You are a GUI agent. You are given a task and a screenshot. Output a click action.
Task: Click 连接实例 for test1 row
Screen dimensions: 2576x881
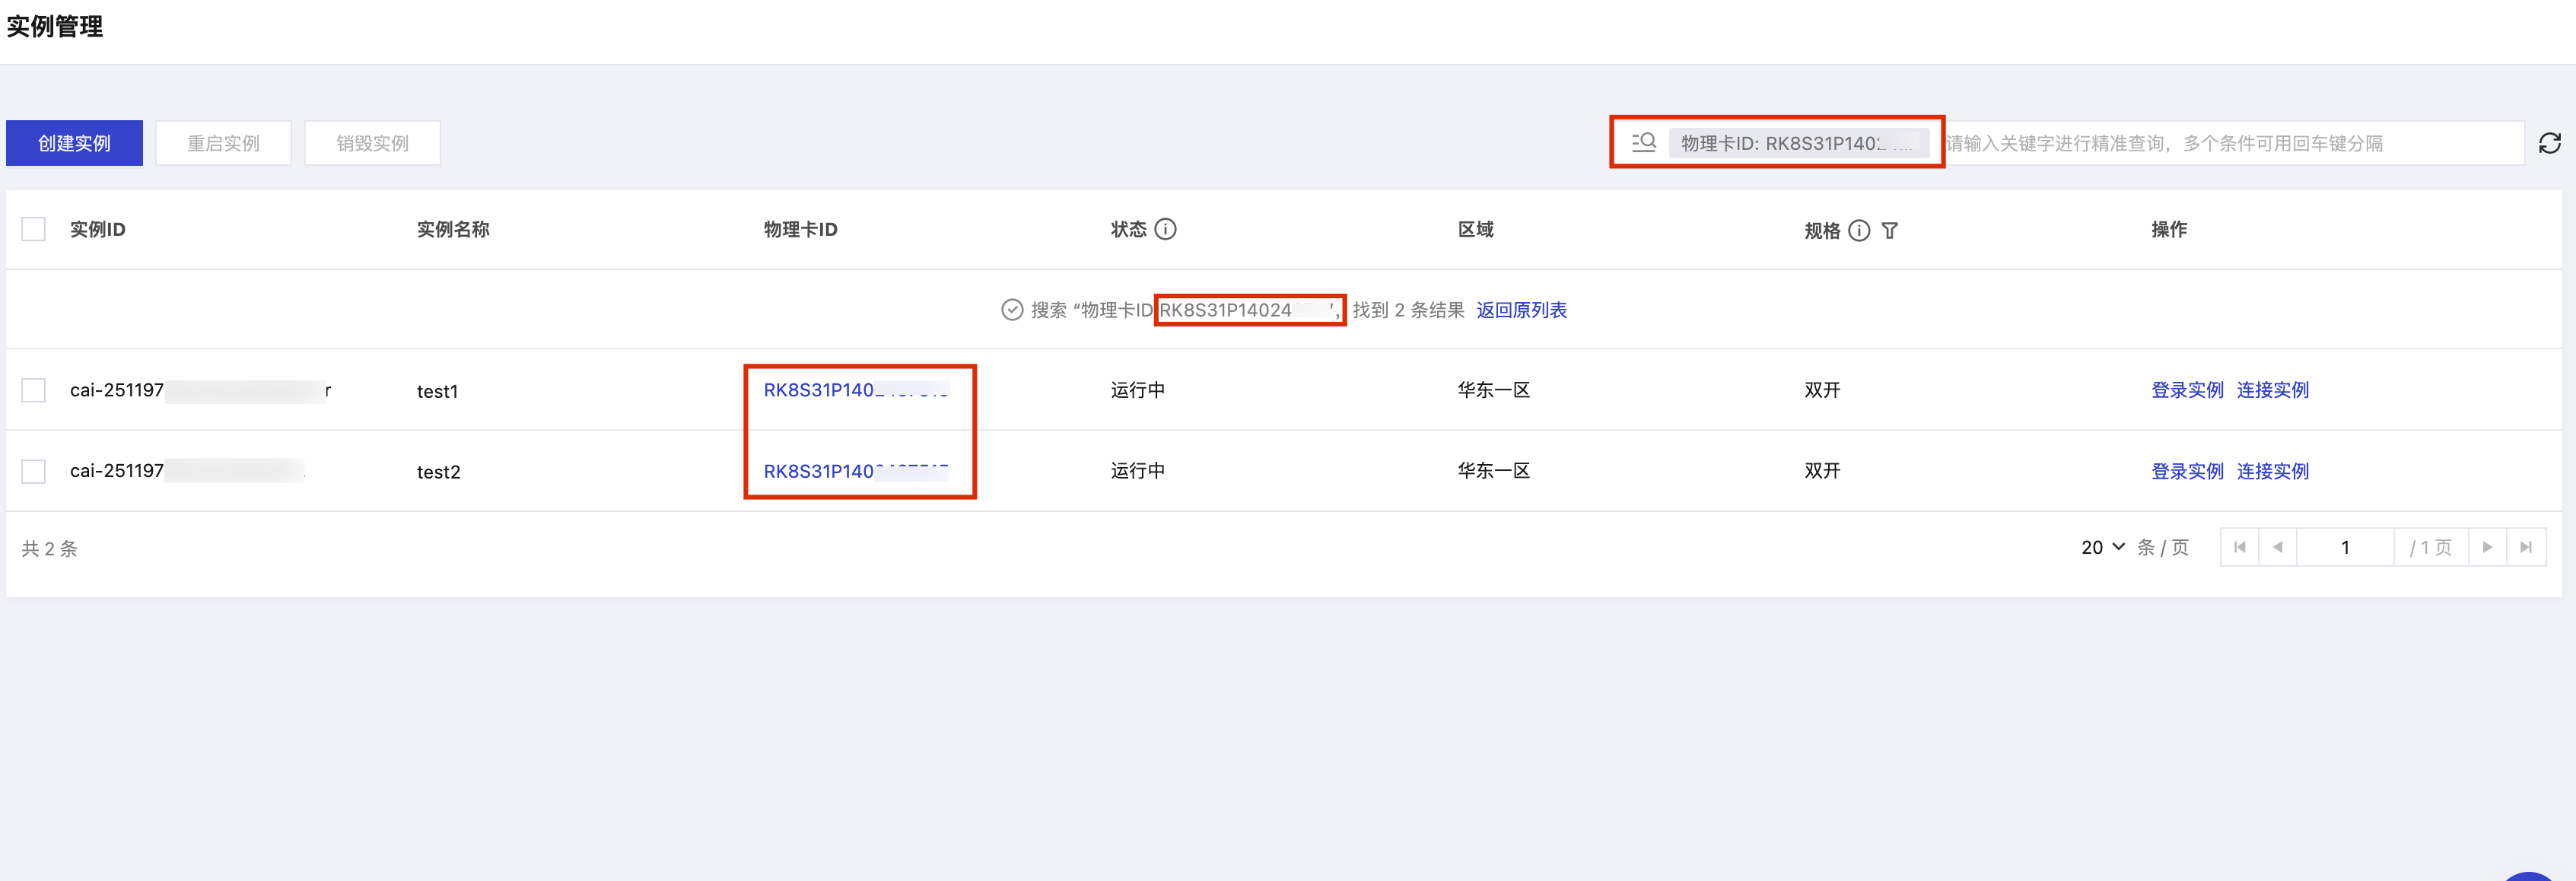pyautogui.click(x=2273, y=390)
